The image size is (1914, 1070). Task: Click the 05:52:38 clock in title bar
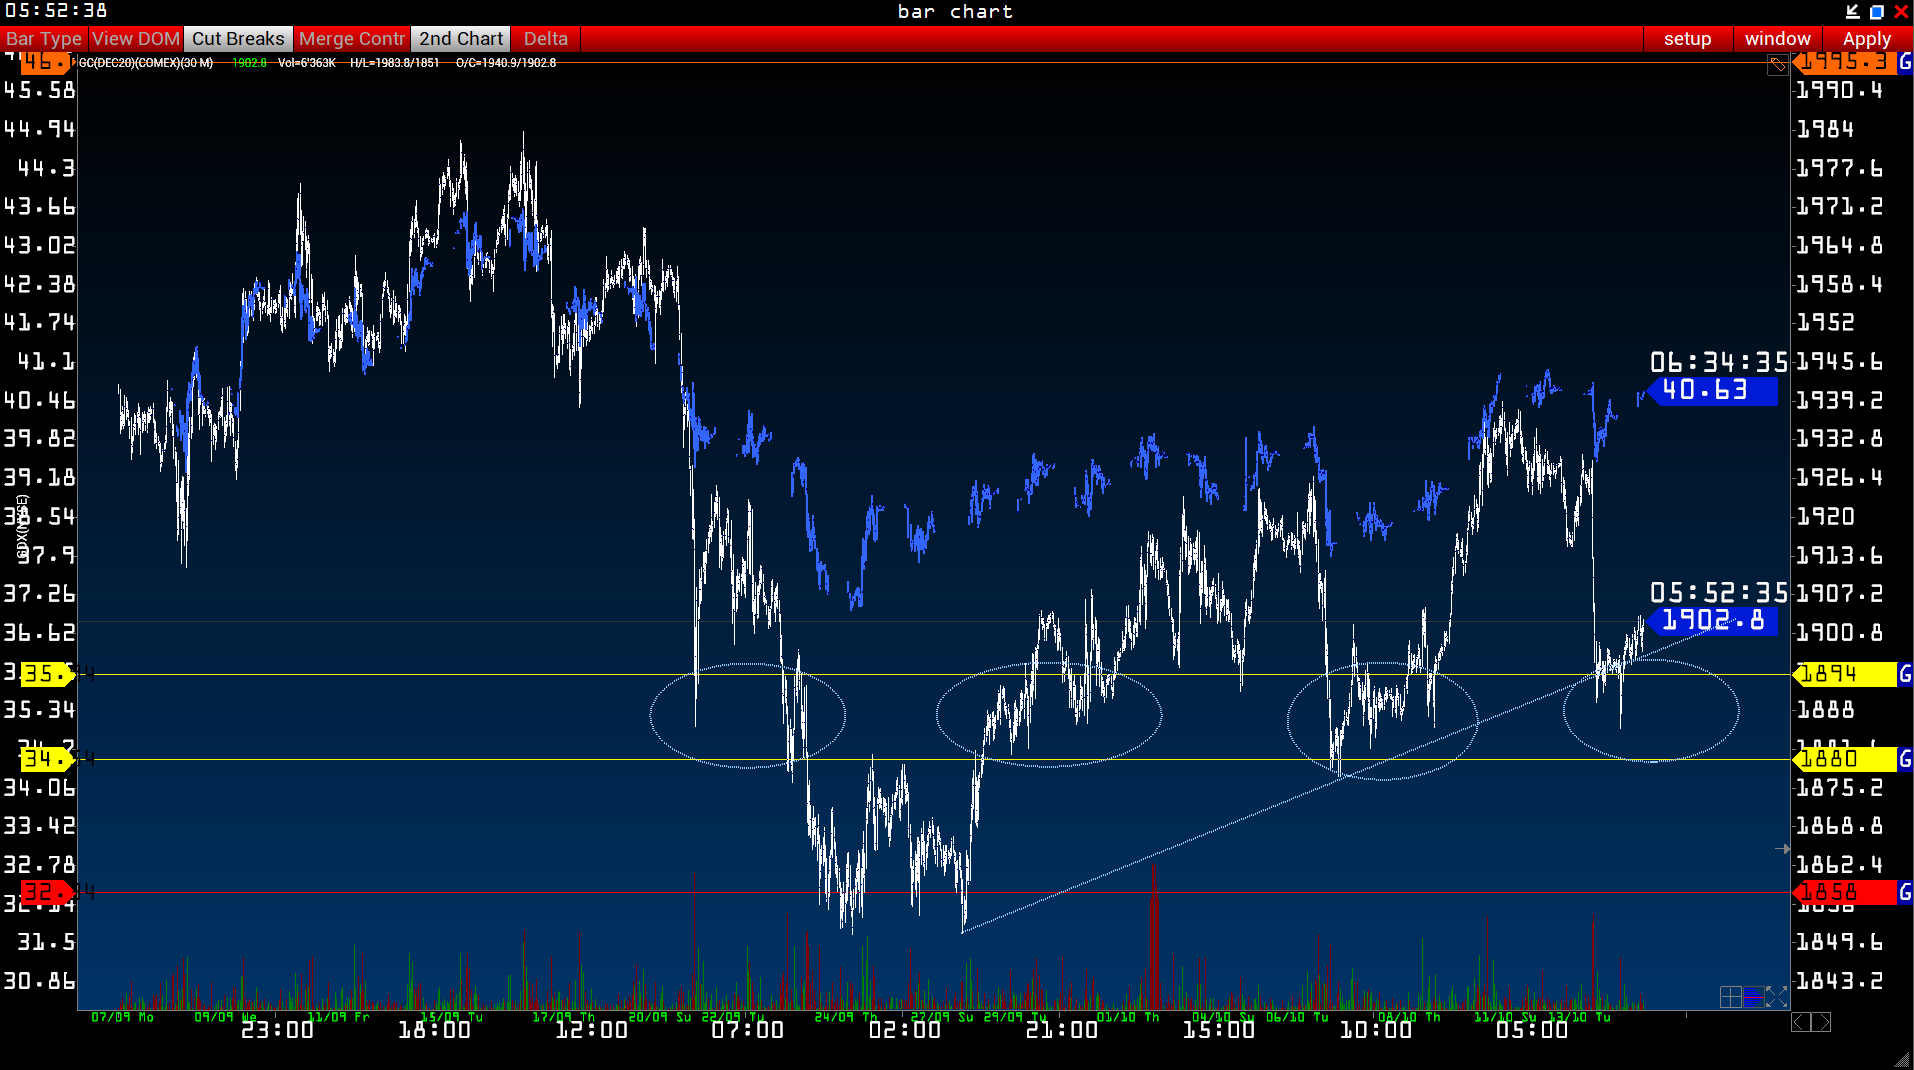coord(56,11)
